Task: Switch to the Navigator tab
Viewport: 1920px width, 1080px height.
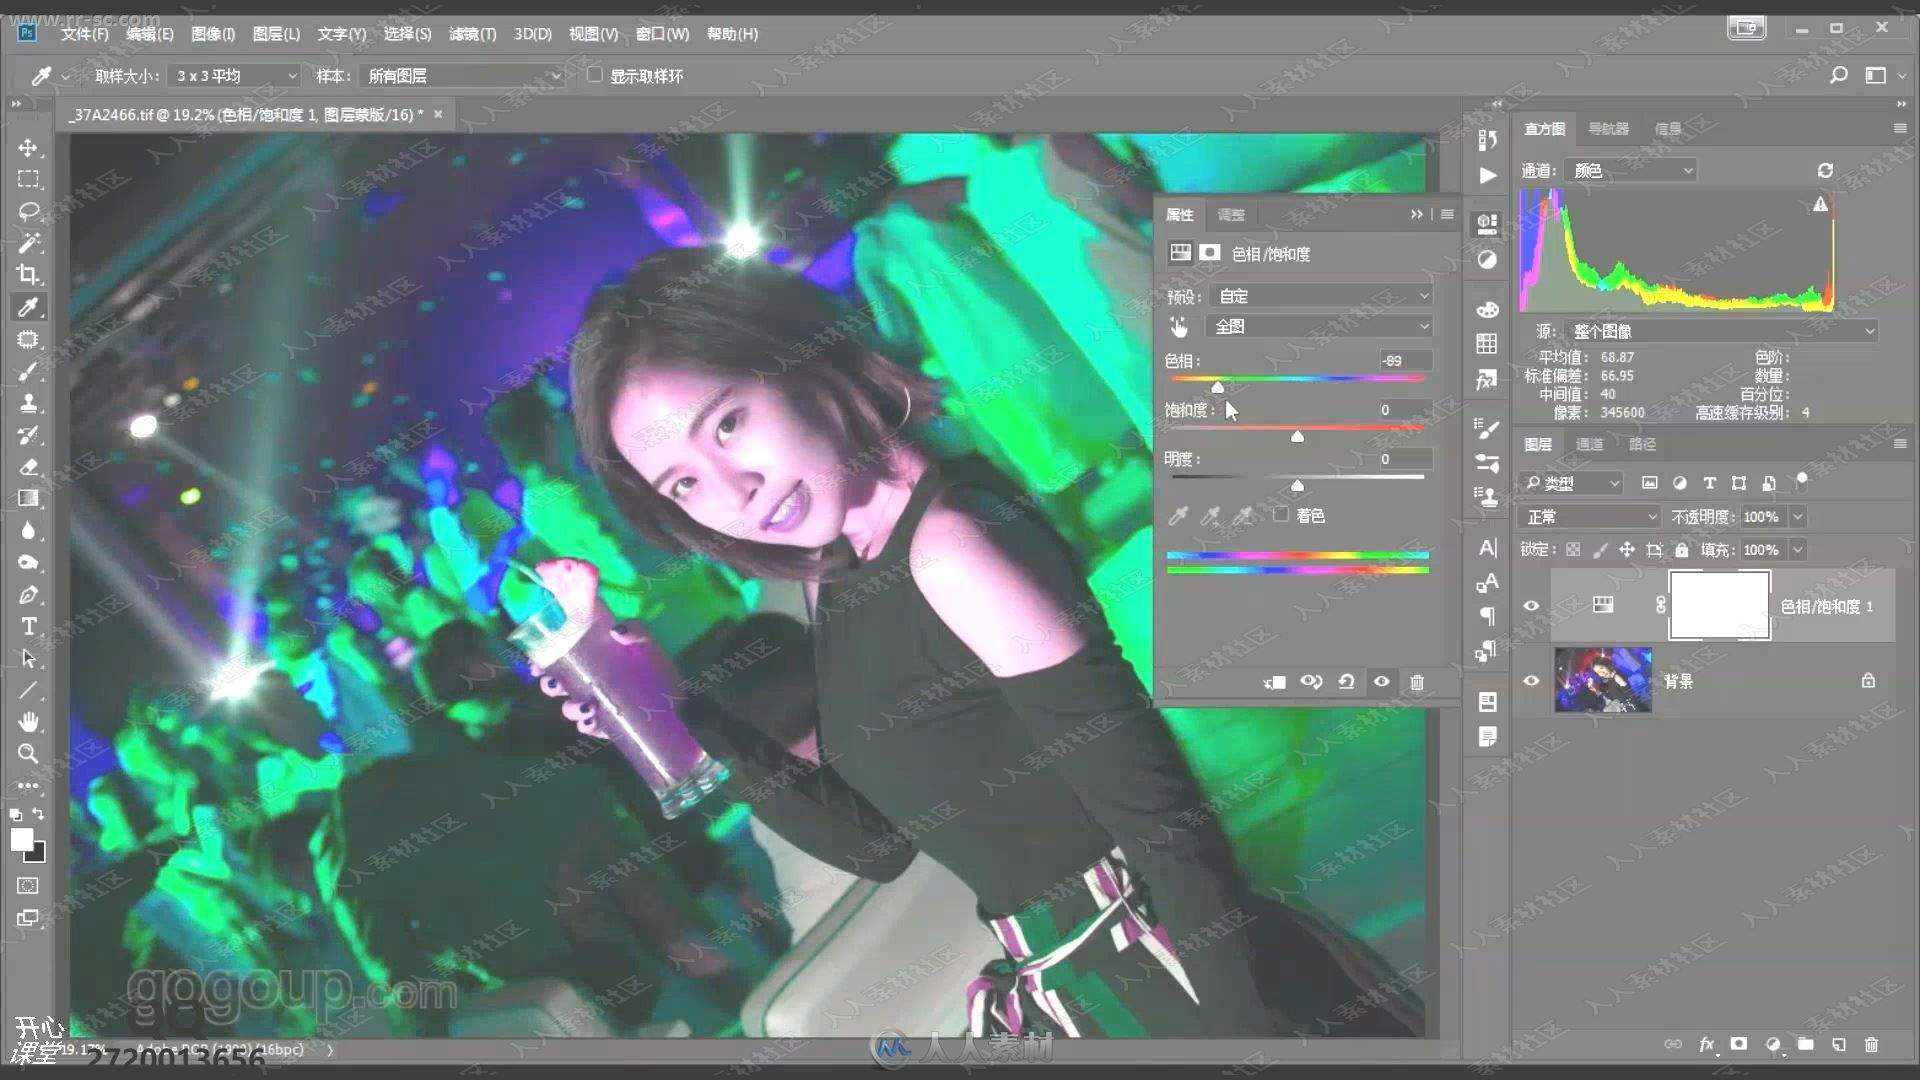Action: [1608, 129]
